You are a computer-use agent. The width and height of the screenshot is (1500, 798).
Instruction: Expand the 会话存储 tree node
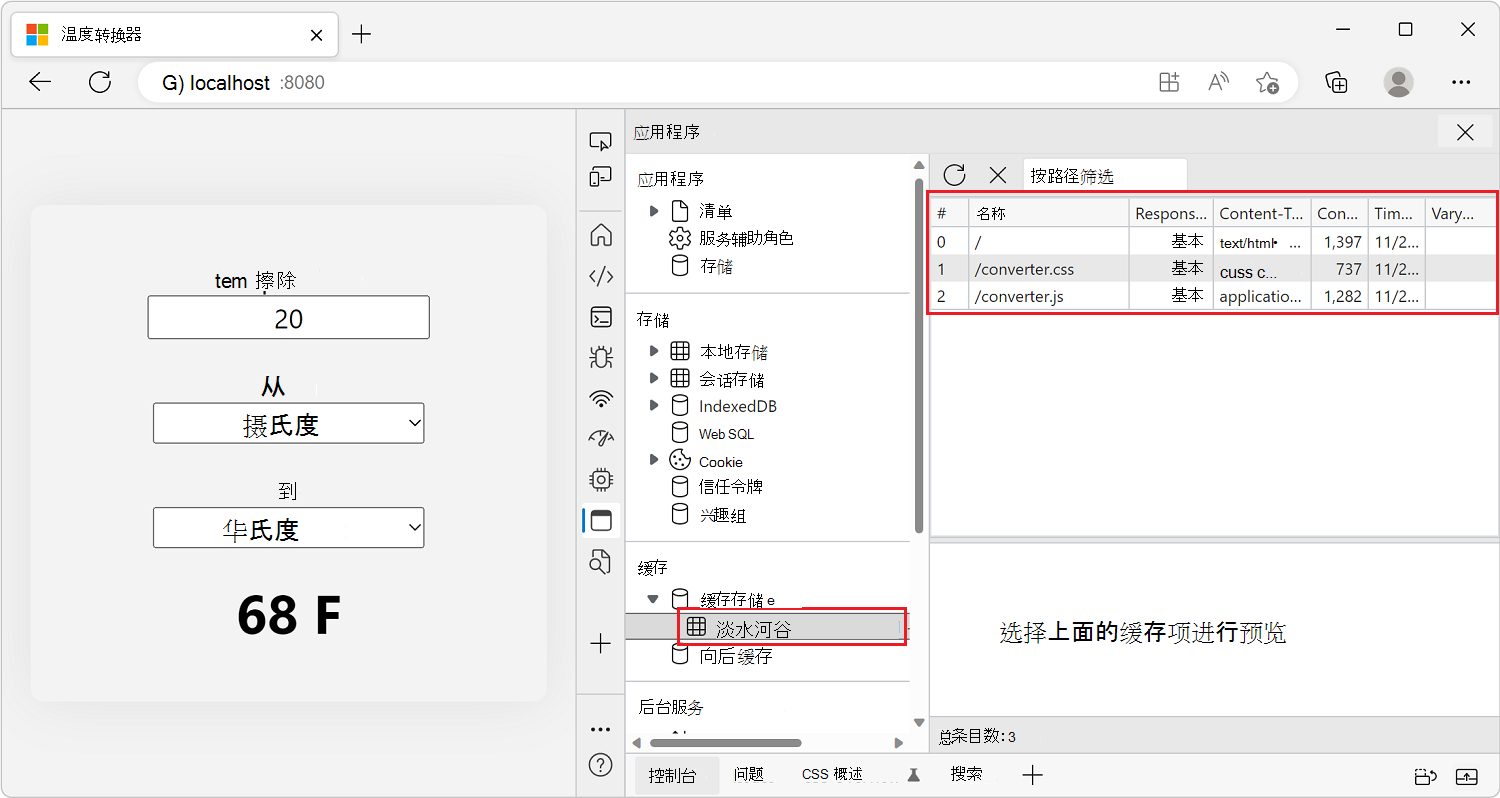point(654,378)
